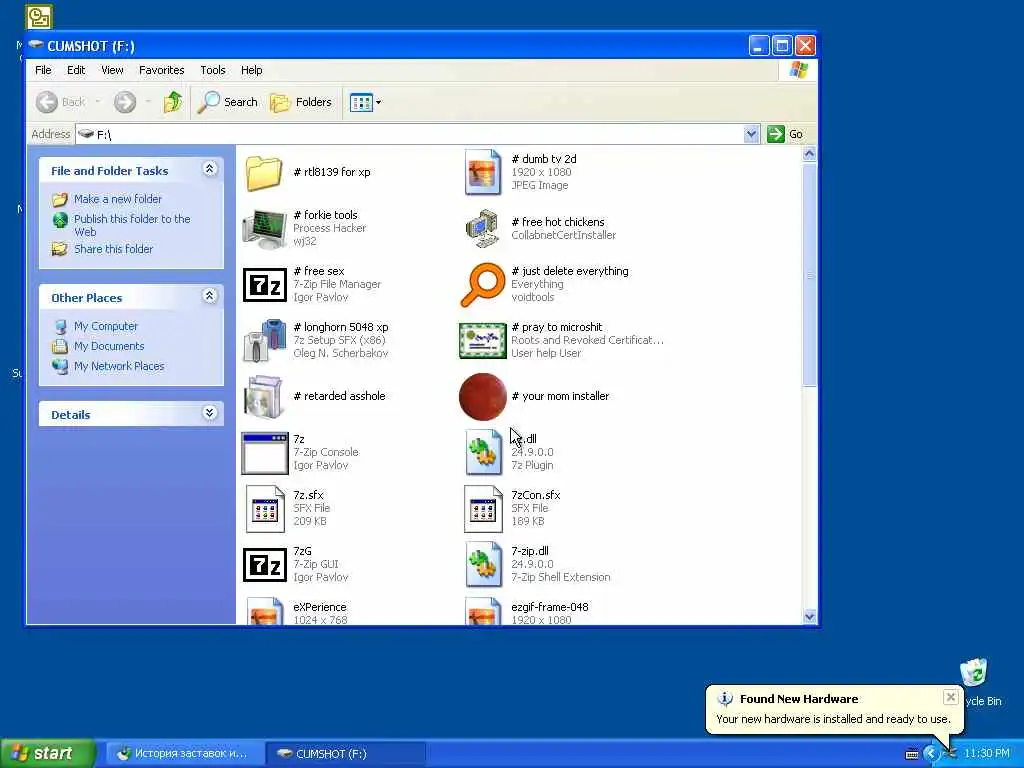Open the Views dropdown button
Viewport: 1024px width, 768px height.
pos(365,102)
